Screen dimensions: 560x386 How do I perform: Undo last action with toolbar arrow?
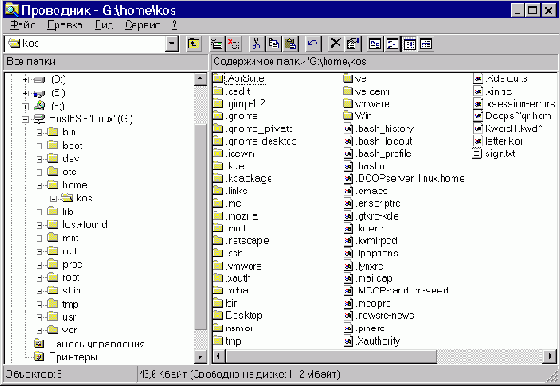click(313, 44)
